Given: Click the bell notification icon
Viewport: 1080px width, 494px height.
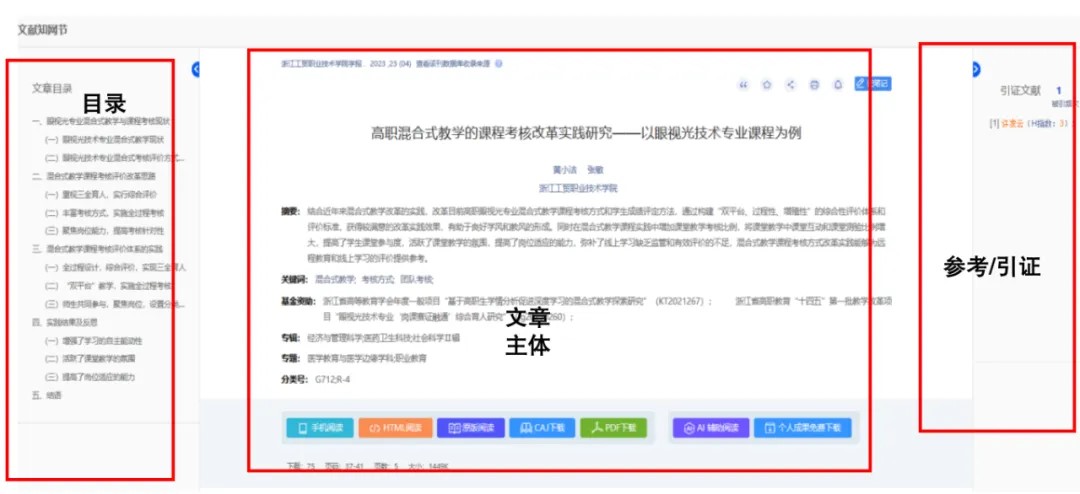Looking at the screenshot, I should coord(838,85).
